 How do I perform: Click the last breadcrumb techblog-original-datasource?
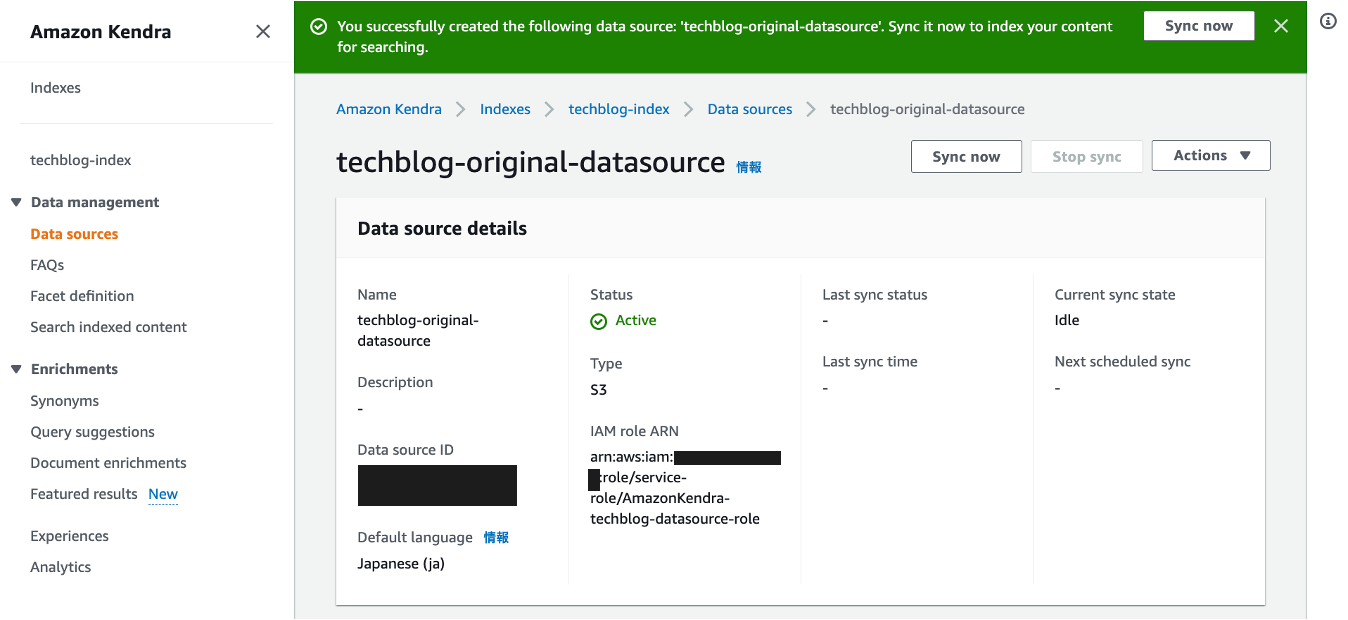click(927, 109)
